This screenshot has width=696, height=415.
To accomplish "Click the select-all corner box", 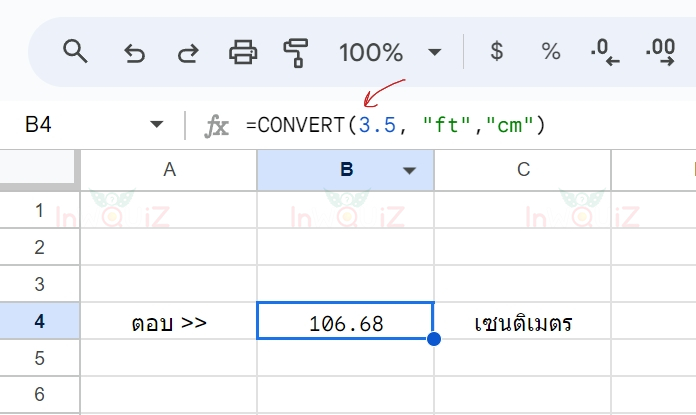I will [37, 167].
